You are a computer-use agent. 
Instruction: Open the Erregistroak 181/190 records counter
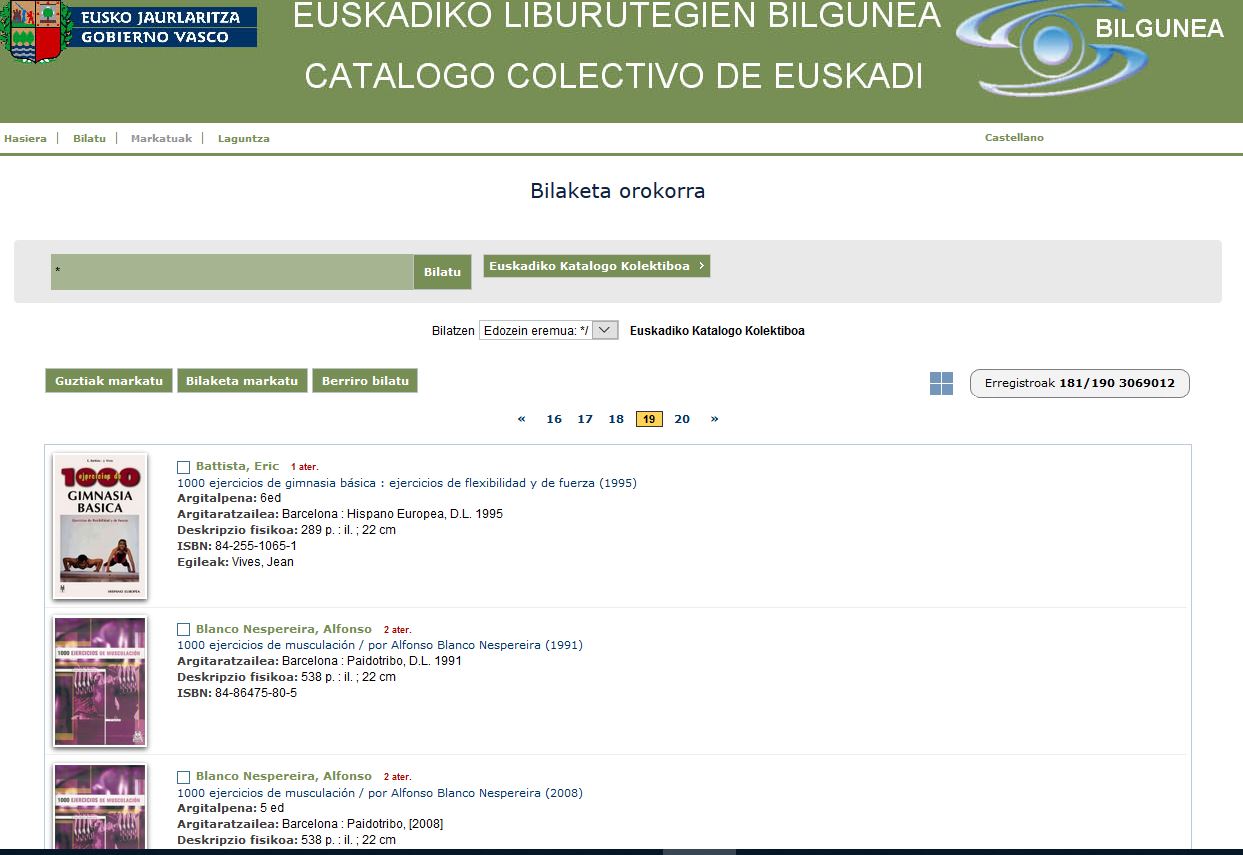[x=1079, y=383]
